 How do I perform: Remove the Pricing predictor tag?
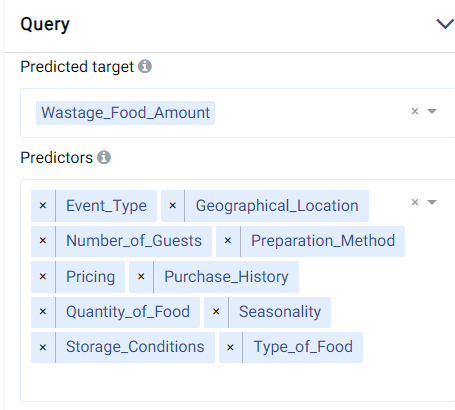(43, 277)
